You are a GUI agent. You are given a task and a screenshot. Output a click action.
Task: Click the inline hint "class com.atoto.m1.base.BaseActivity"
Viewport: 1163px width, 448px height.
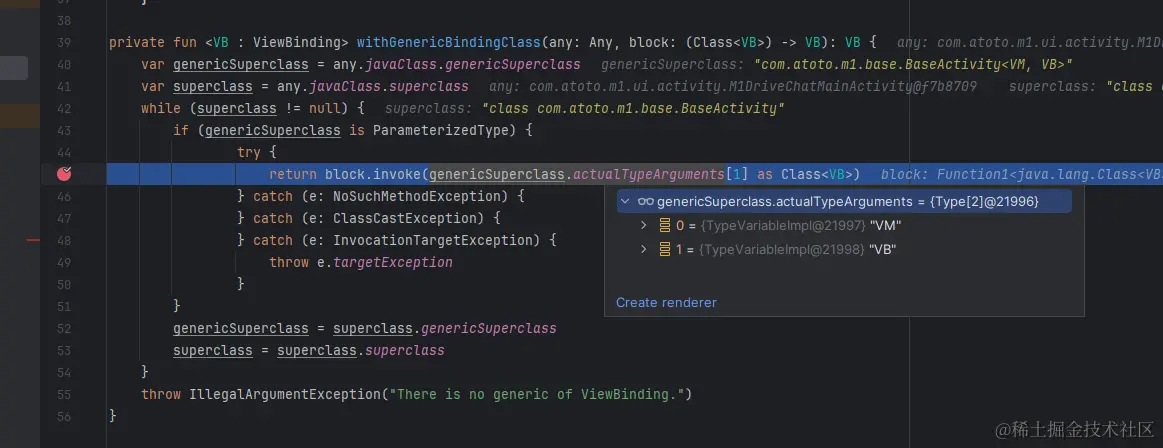[x=633, y=108]
